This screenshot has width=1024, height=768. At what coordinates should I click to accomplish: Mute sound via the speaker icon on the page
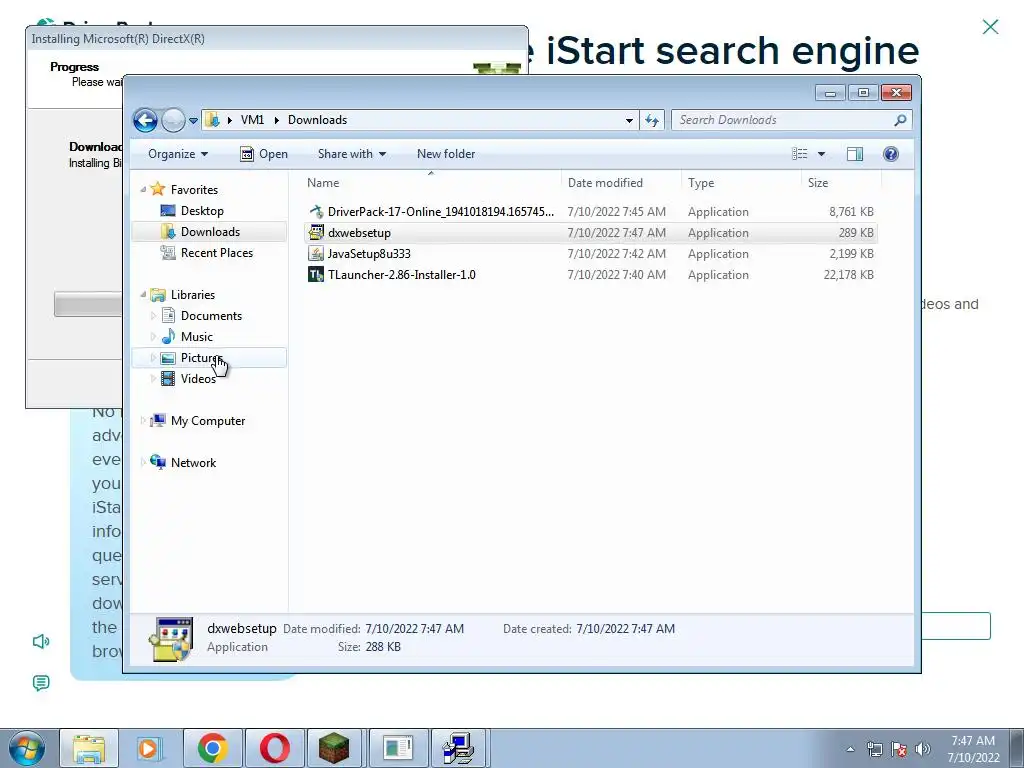tap(40, 642)
